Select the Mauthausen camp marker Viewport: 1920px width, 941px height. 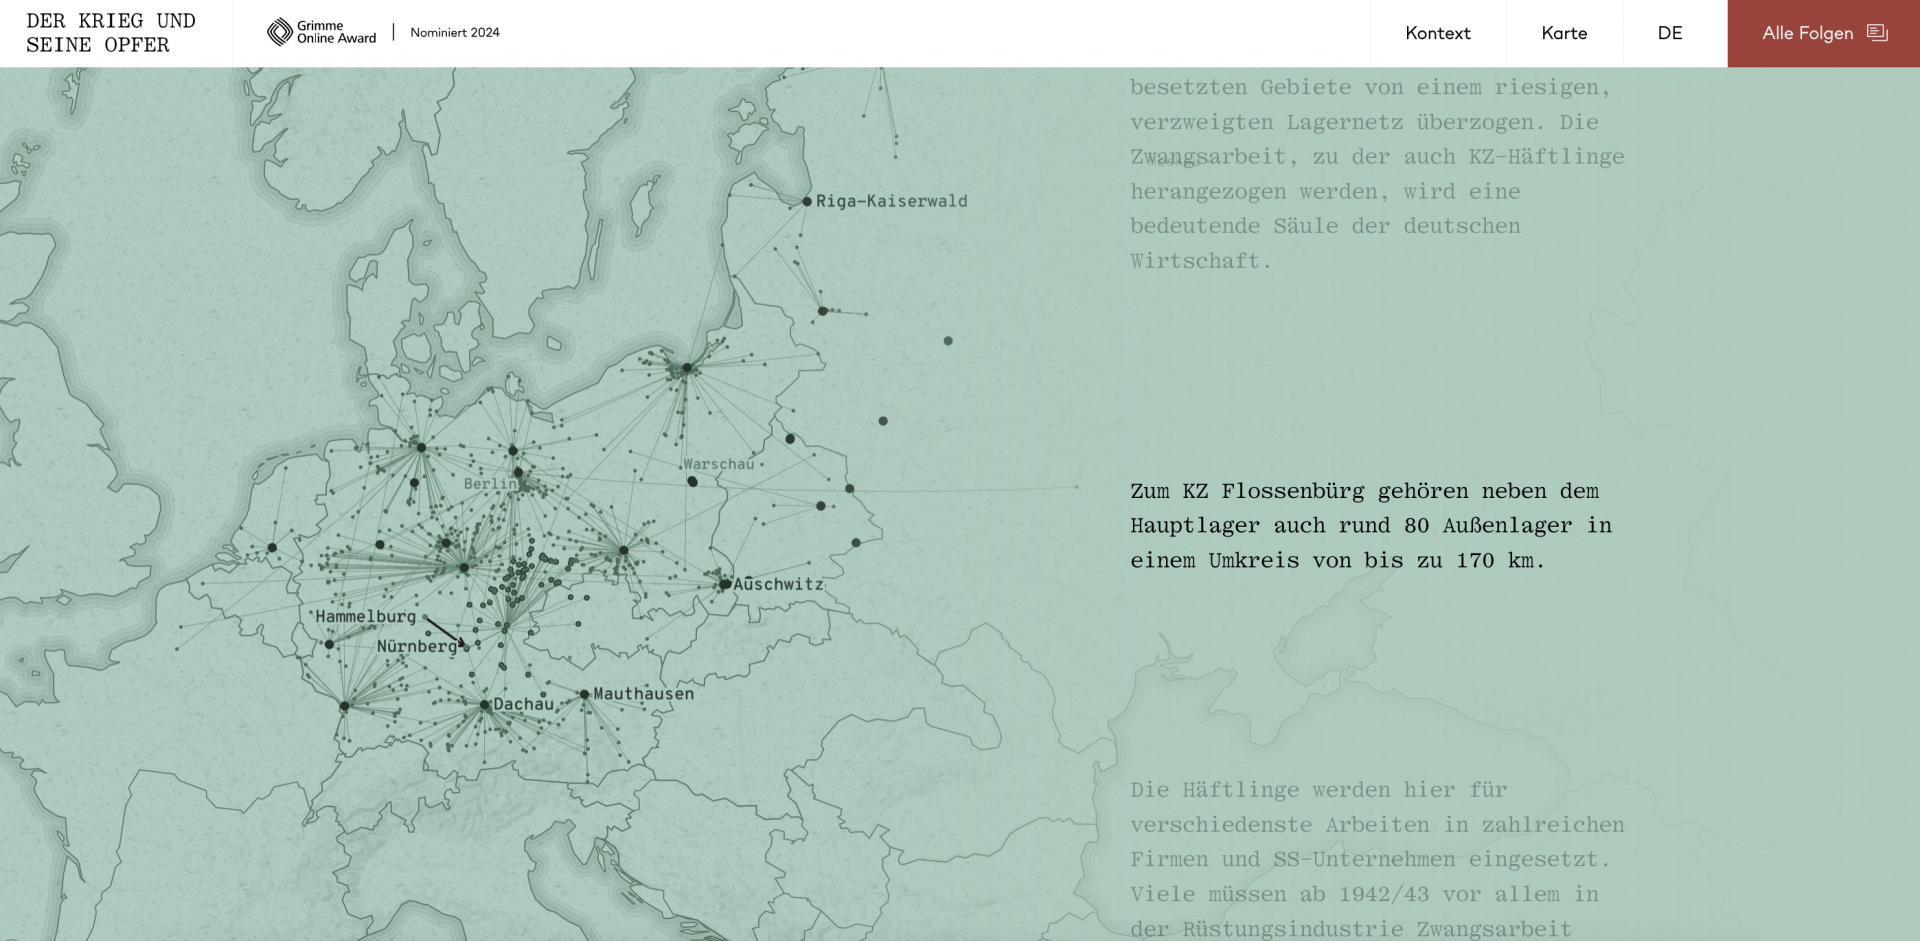584,694
